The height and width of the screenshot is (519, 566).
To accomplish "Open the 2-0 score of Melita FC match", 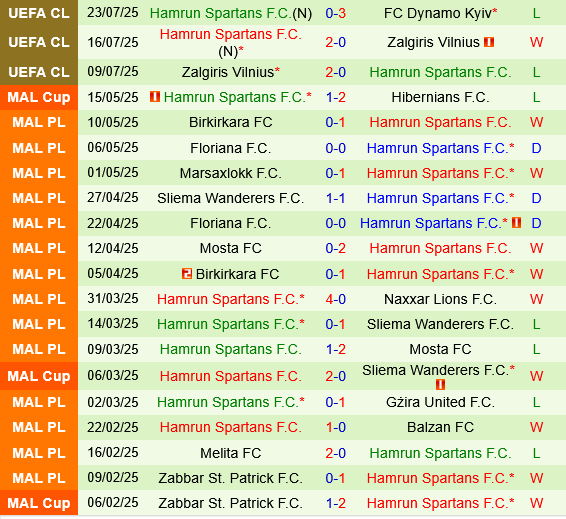I will point(335,453).
